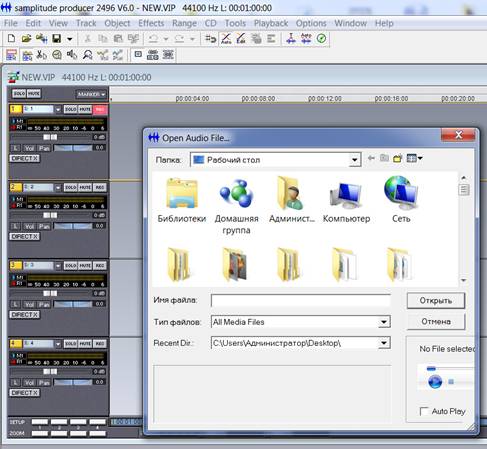This screenshot has height=449, width=487.
Task: Click the 00:00:12:00 timeline marker
Action: pos(325,99)
